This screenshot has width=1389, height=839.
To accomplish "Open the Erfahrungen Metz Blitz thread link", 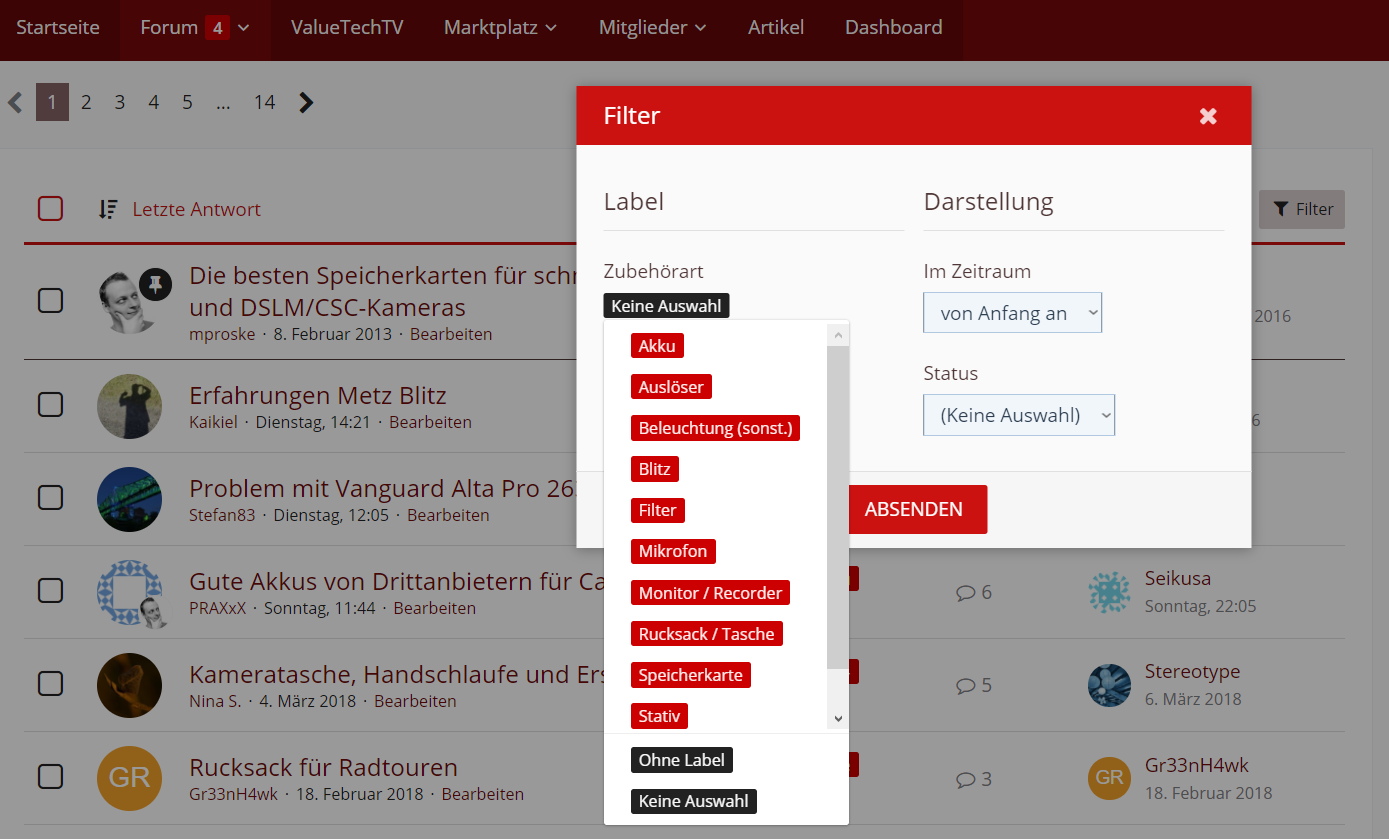I will click(x=317, y=394).
